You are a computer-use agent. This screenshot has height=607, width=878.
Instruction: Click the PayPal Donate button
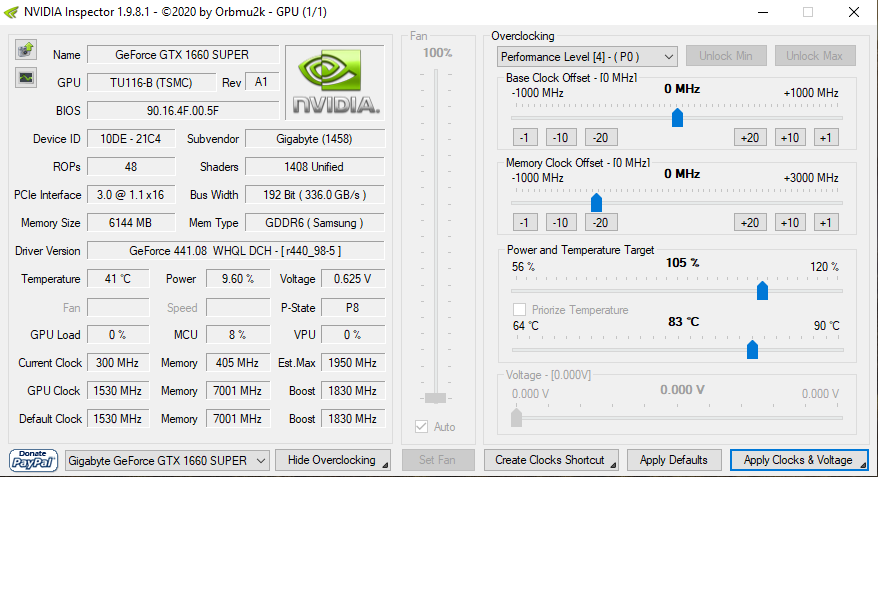[33, 460]
